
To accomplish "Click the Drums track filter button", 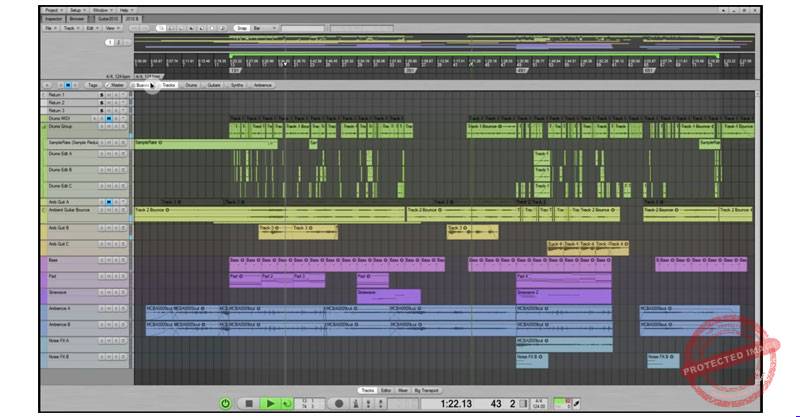I will 191,85.
